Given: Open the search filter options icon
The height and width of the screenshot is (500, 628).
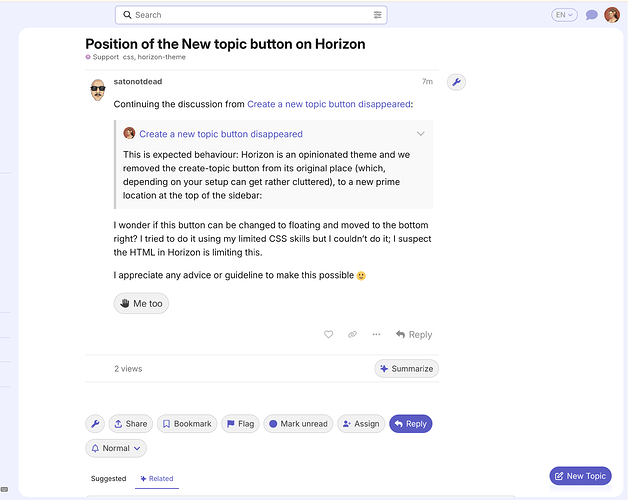Looking at the screenshot, I should tap(377, 15).
